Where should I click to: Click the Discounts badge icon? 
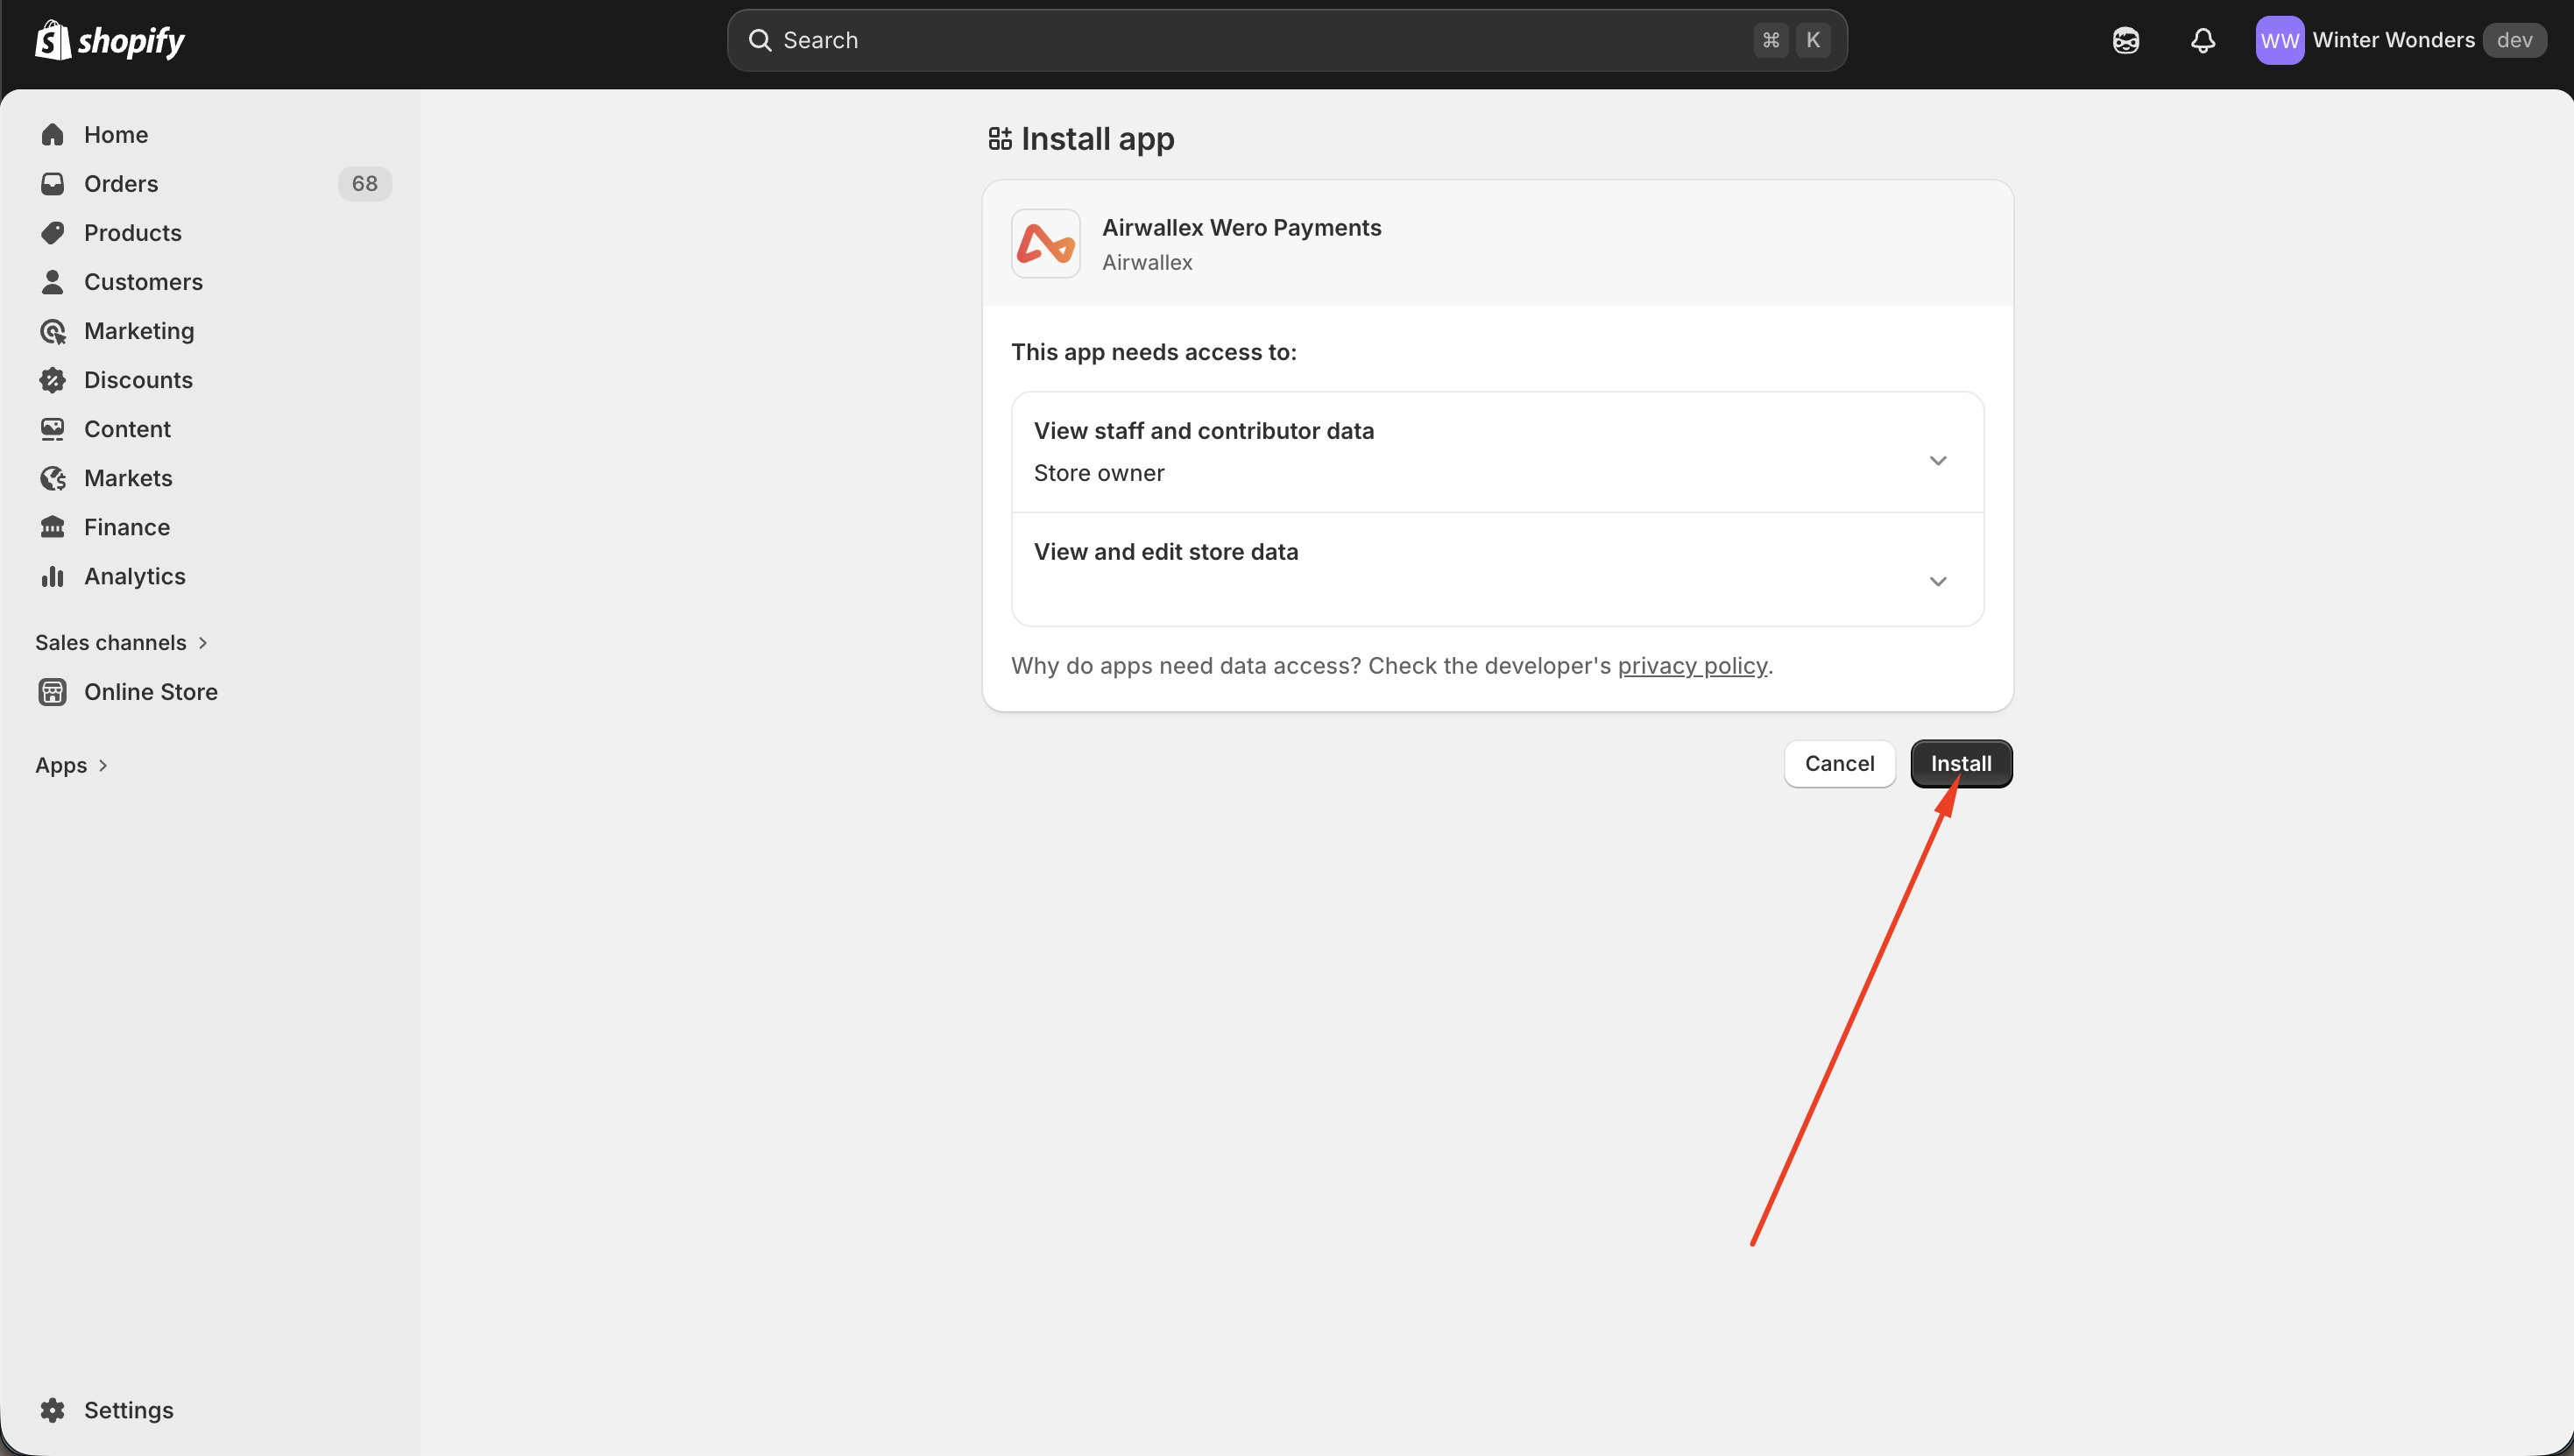click(x=53, y=379)
